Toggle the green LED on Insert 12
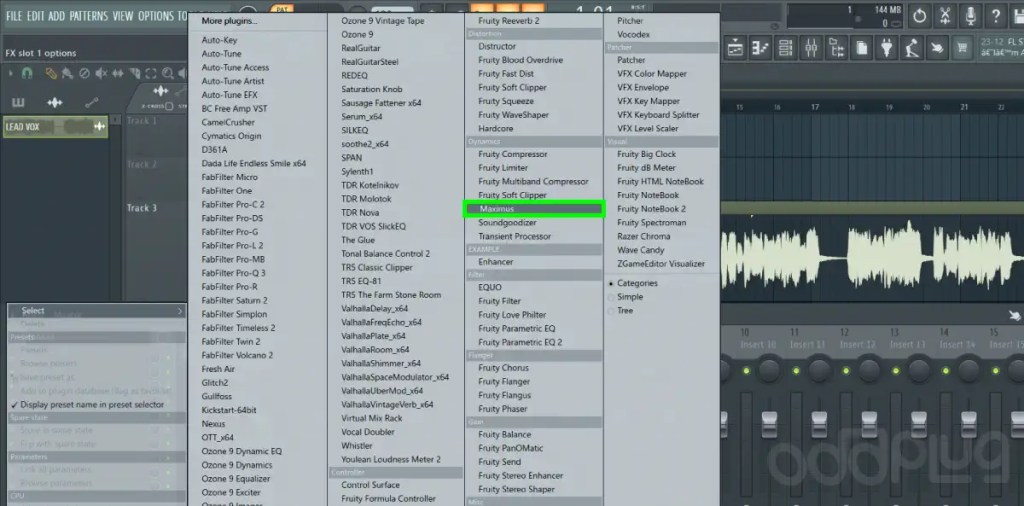Viewport: 1024px width, 506px height. (x=846, y=371)
